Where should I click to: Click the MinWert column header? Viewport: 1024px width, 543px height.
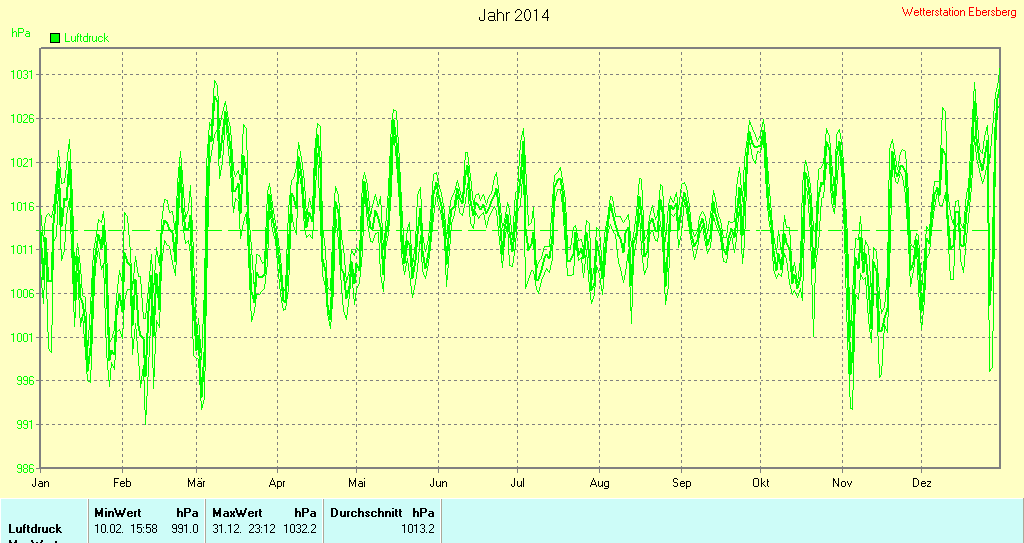coord(117,512)
